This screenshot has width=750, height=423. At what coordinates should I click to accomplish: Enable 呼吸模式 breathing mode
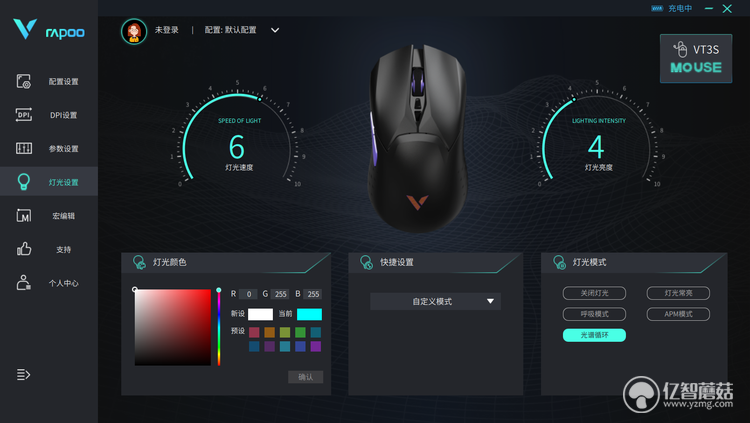click(594, 314)
